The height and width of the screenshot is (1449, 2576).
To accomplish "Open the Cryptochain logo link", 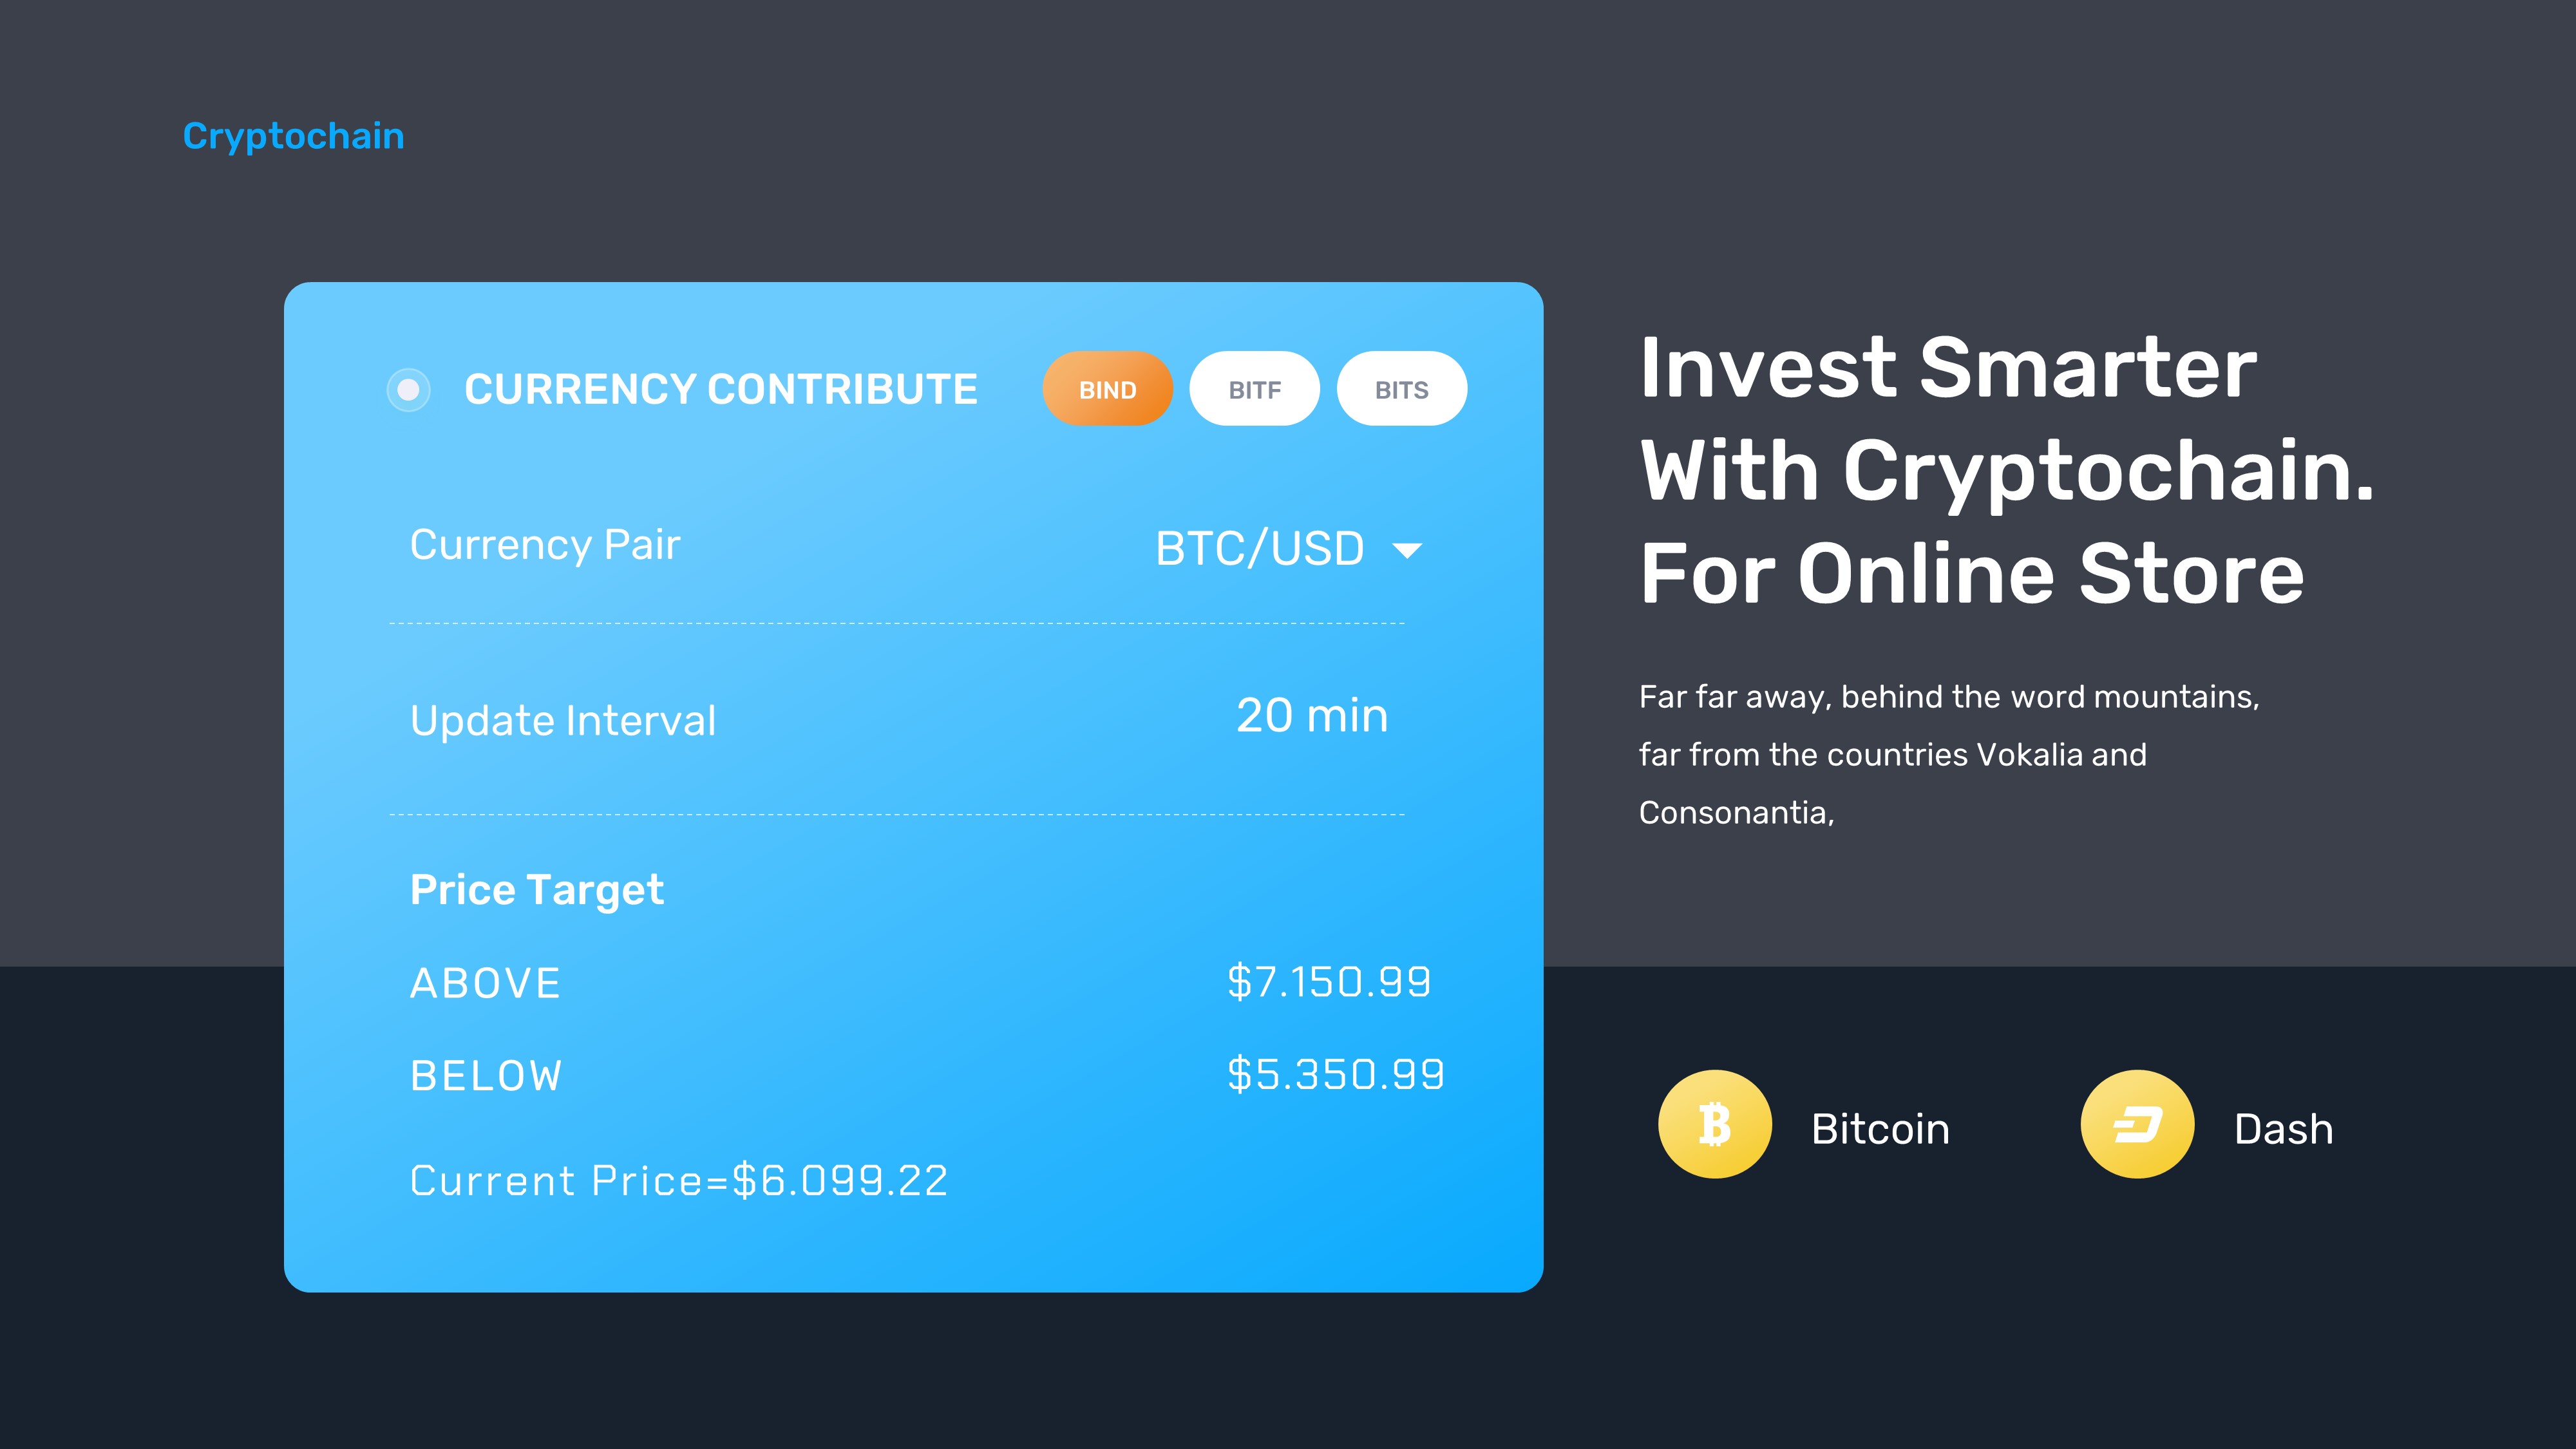I will coord(293,136).
